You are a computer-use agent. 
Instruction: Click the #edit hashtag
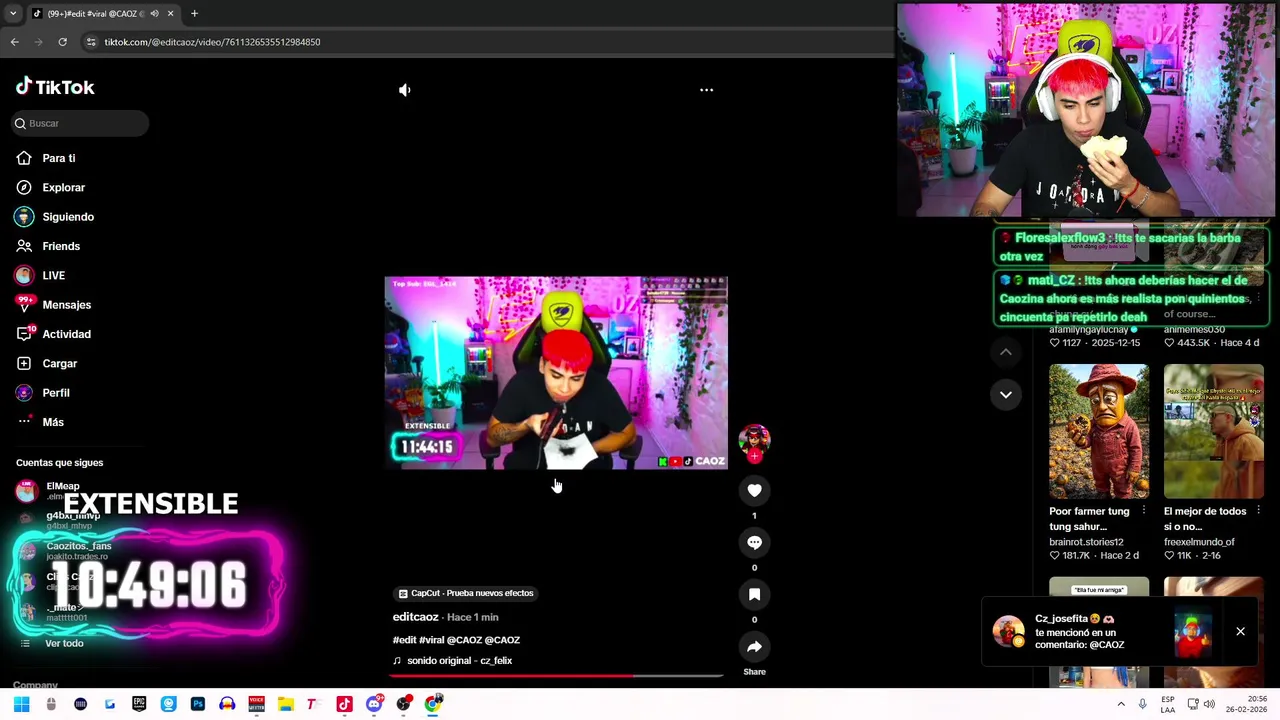pyautogui.click(x=404, y=640)
